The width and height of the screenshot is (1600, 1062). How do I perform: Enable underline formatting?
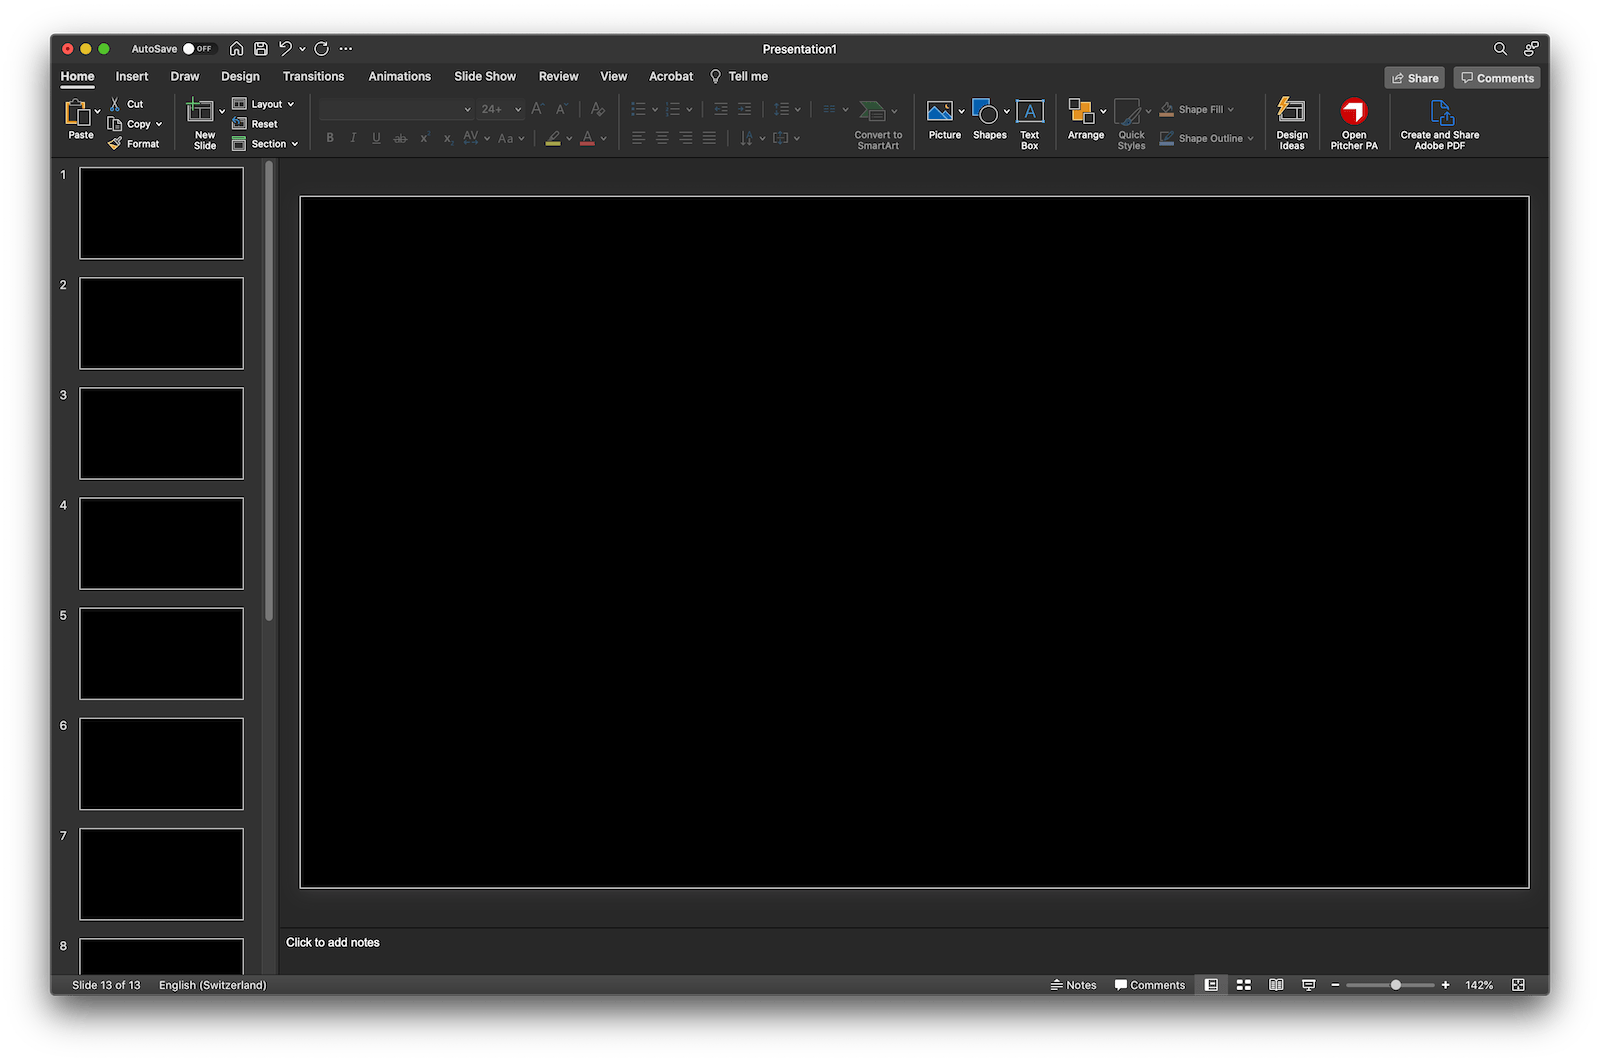(x=375, y=138)
